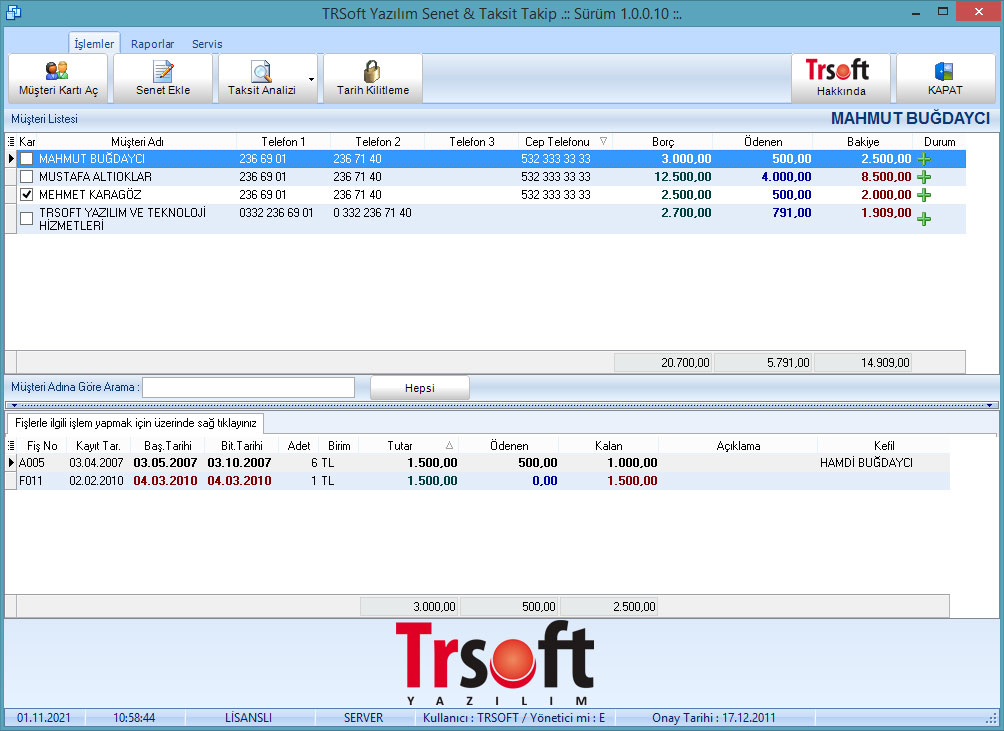Sort by Fiş No column header
The height and width of the screenshot is (731, 1004).
pos(42,446)
